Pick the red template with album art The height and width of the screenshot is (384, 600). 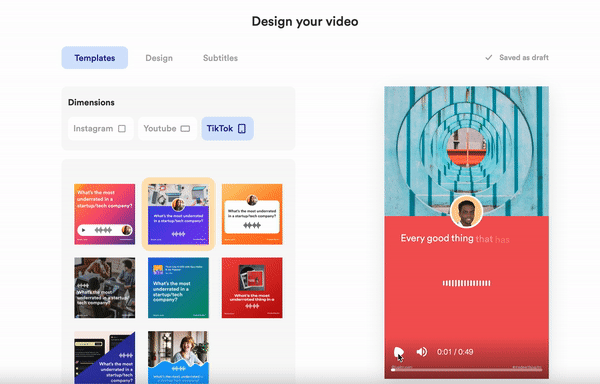pos(252,288)
